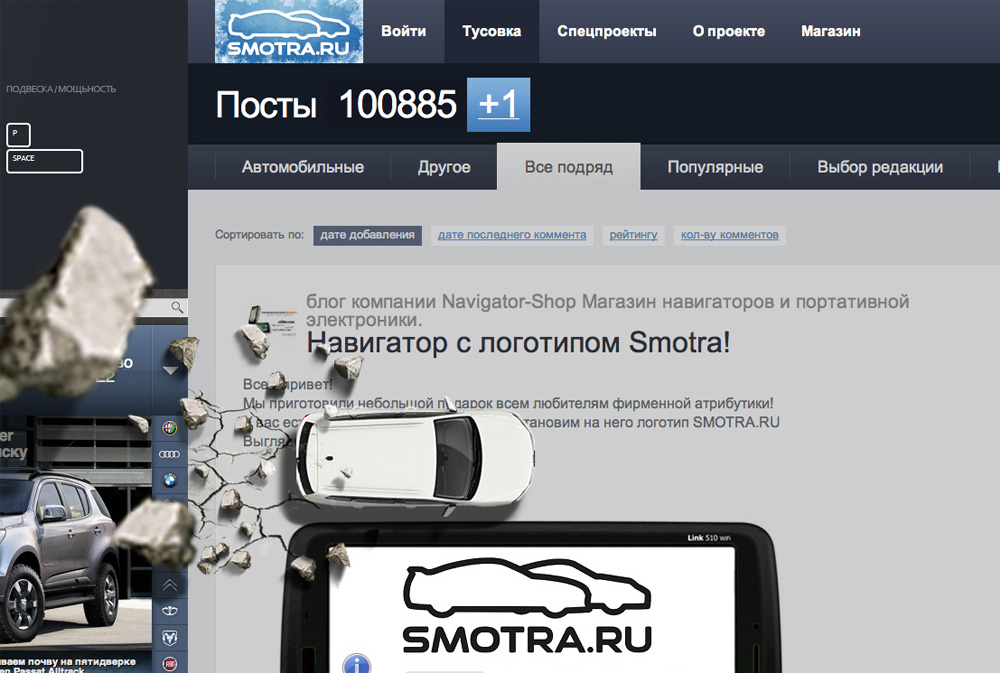
Task: Open the Войти login menu item
Action: click(x=404, y=31)
